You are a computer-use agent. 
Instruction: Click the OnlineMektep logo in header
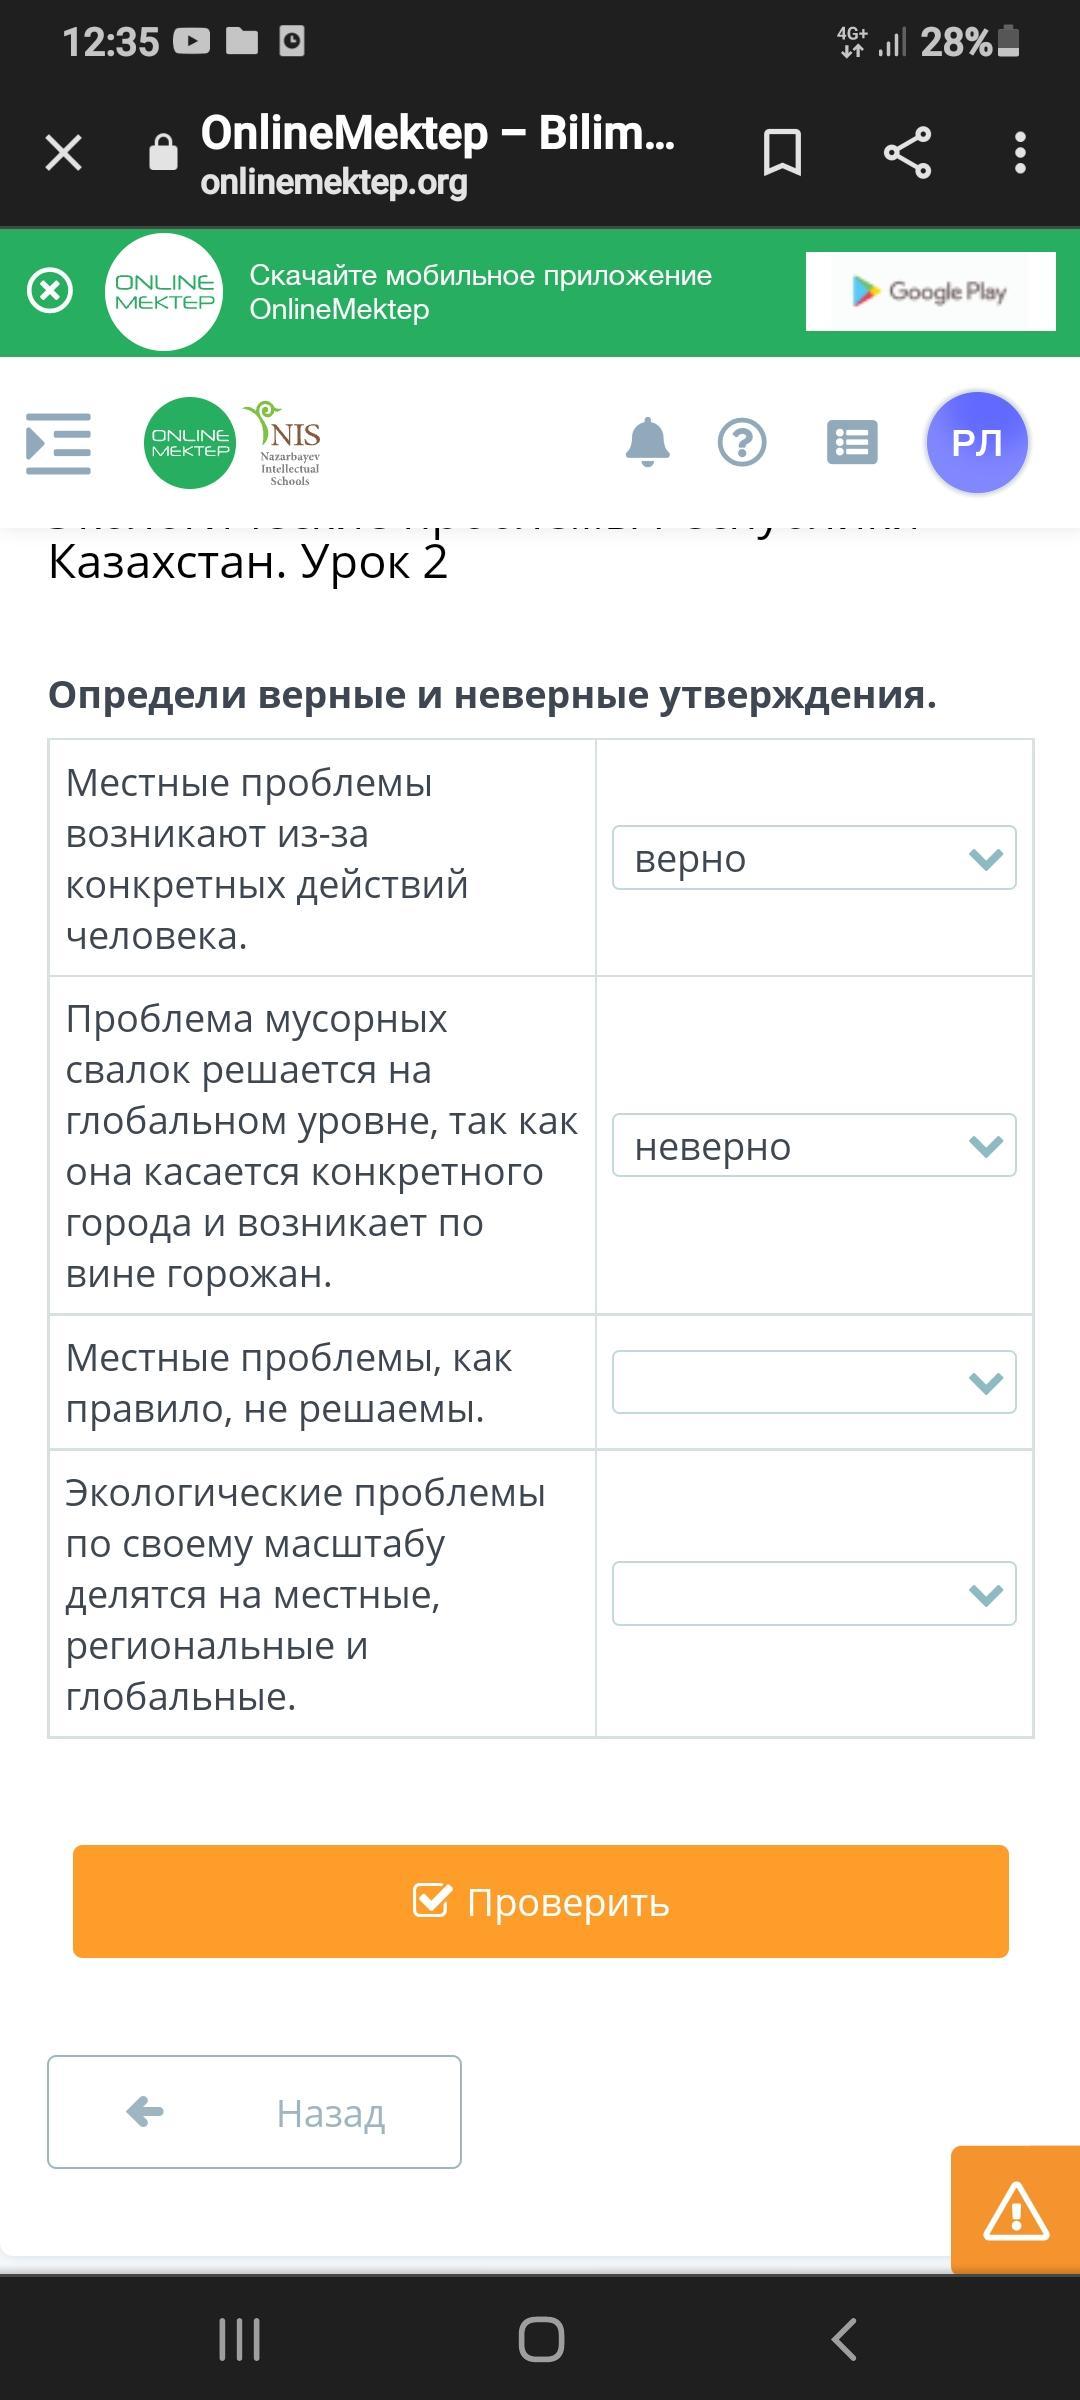point(190,443)
